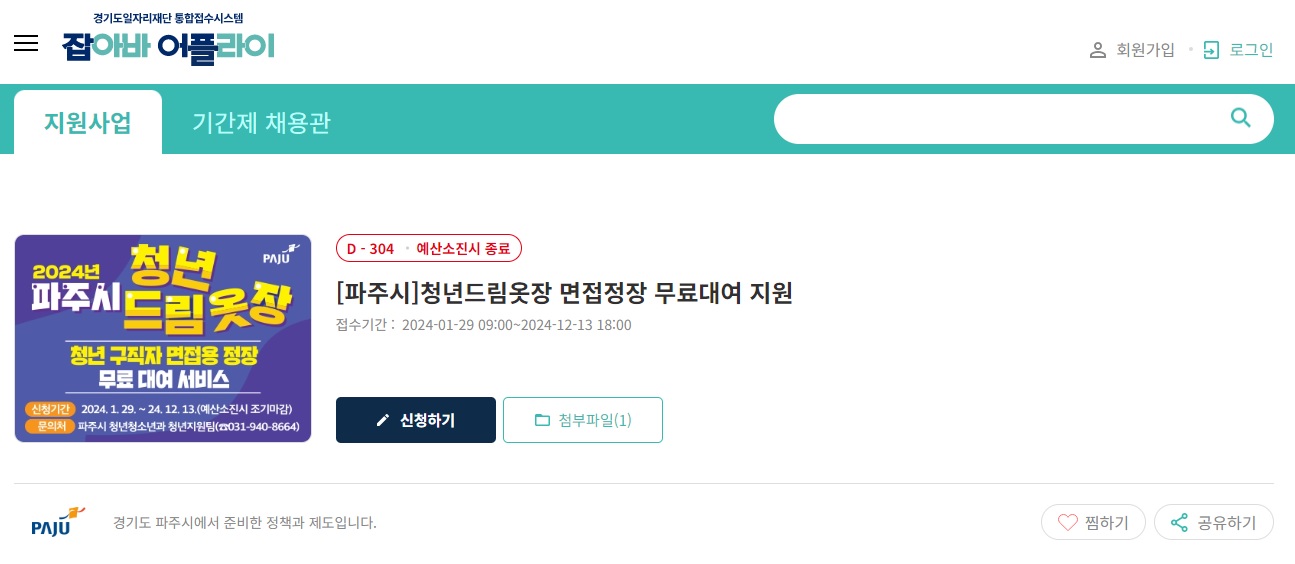Click the 공유하기 share button
Viewport: 1295px width, 564px height.
[x=1214, y=522]
